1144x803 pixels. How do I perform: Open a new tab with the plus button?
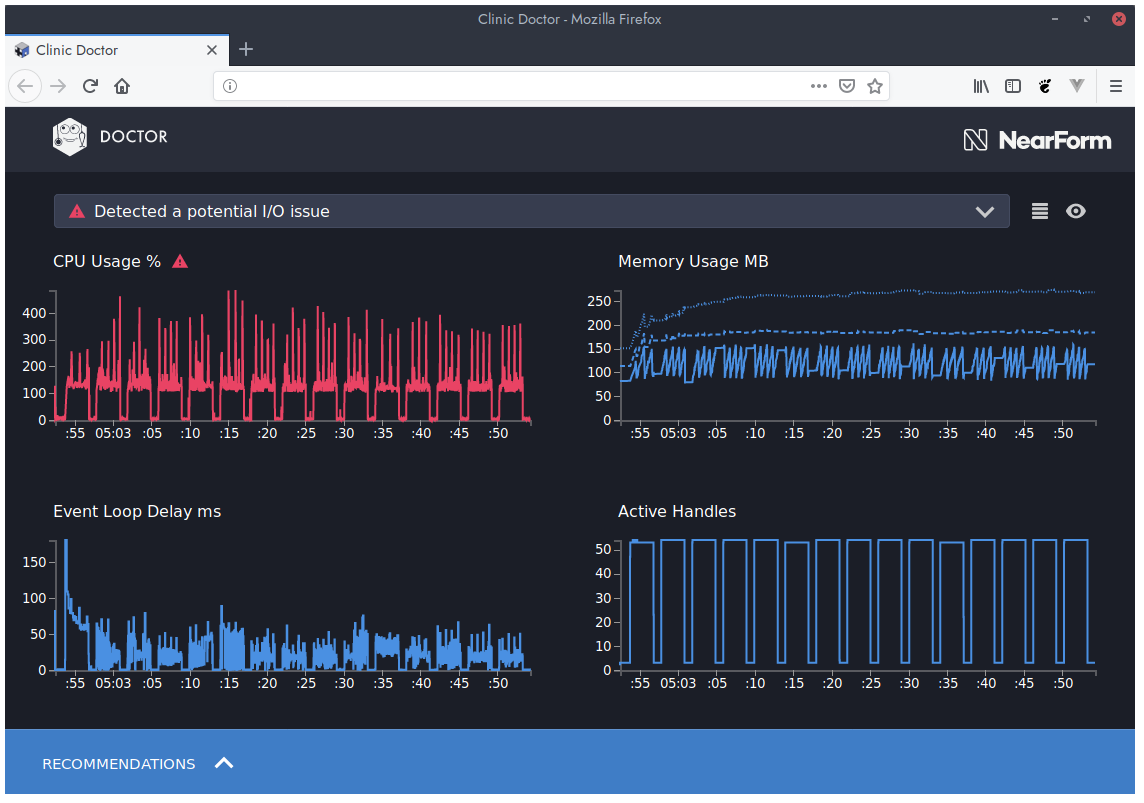[246, 50]
